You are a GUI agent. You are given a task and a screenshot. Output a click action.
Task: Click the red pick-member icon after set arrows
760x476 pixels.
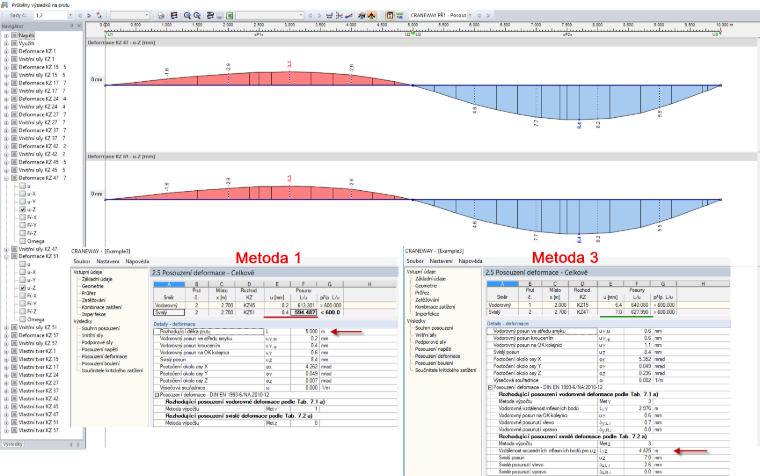coord(99,16)
